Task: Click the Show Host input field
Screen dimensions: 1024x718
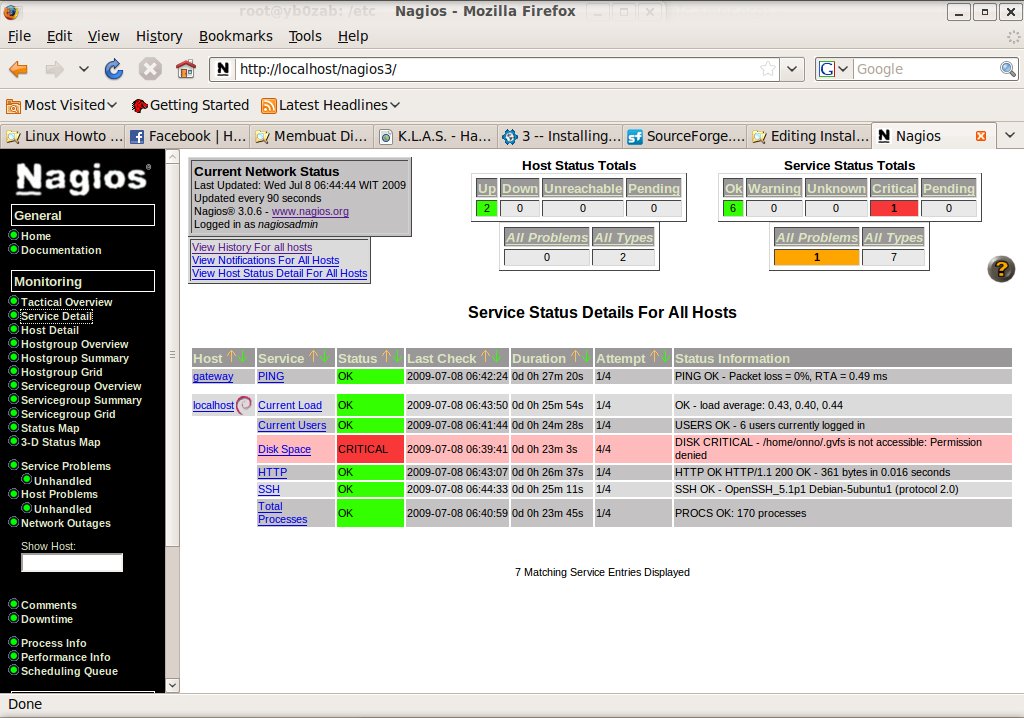Action: click(72, 563)
